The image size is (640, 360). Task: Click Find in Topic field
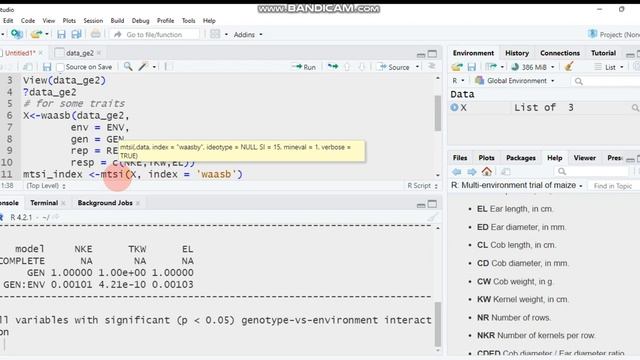[x=613, y=186]
